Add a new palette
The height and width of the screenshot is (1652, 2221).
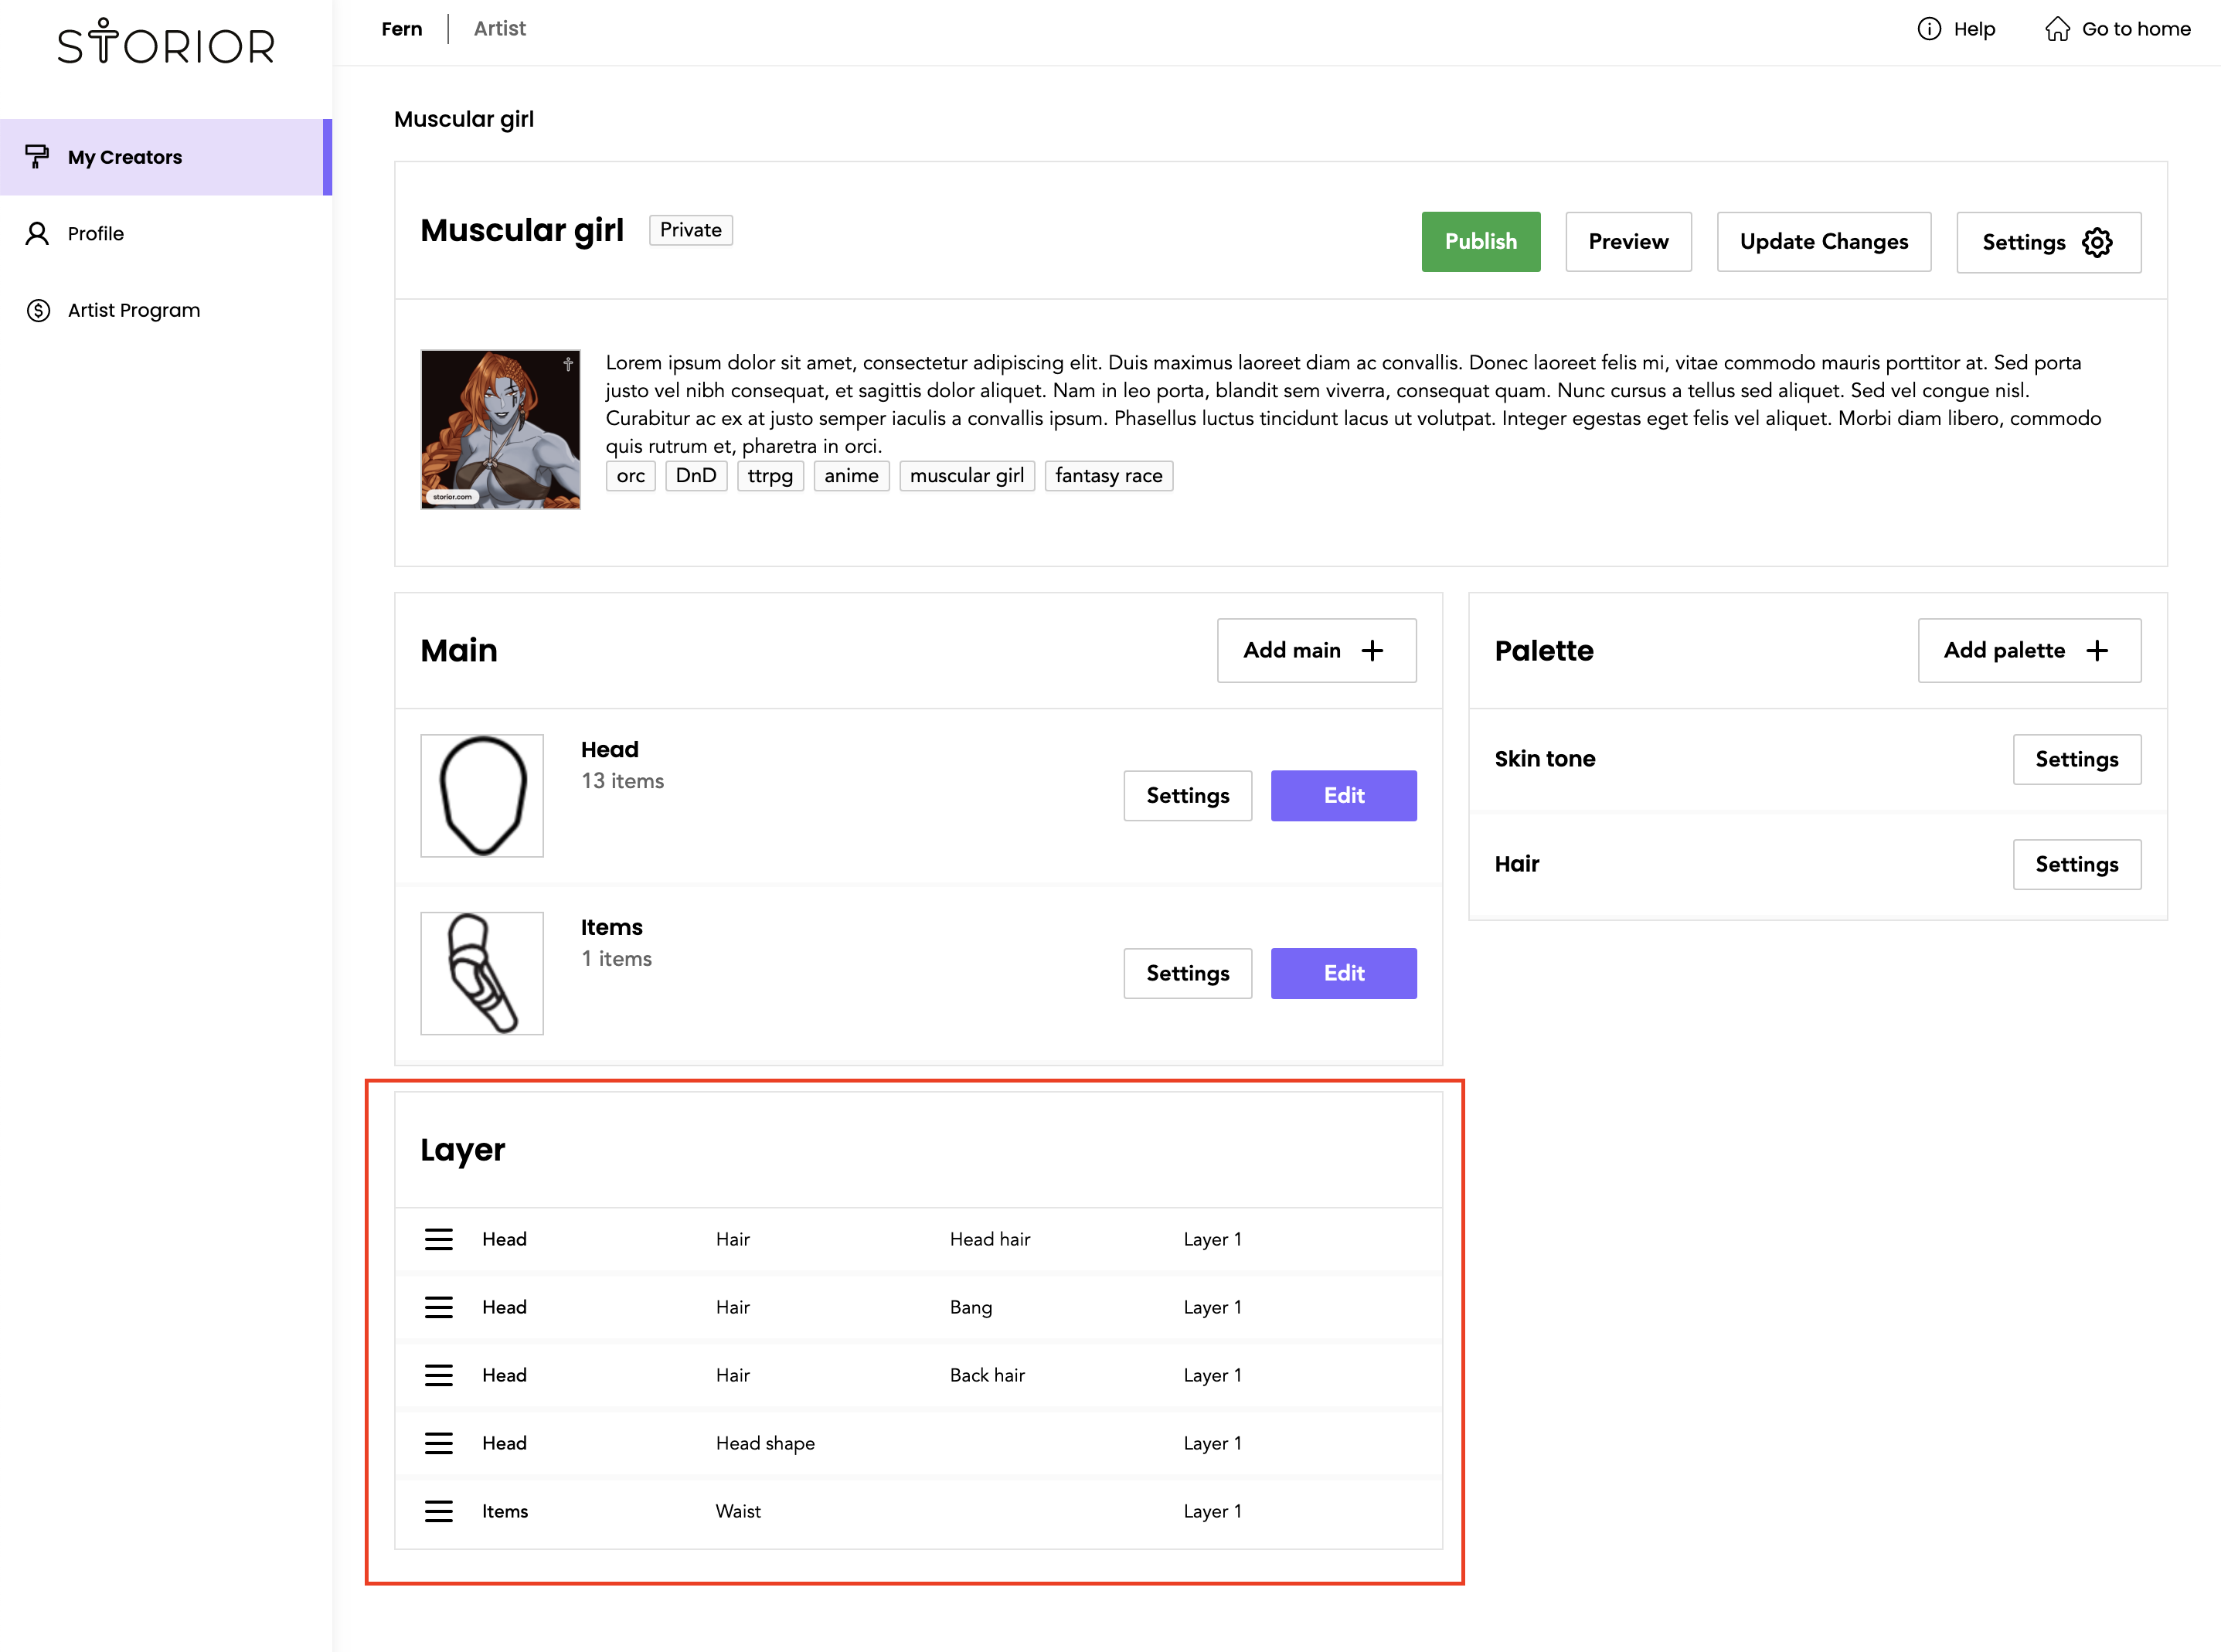point(2028,651)
